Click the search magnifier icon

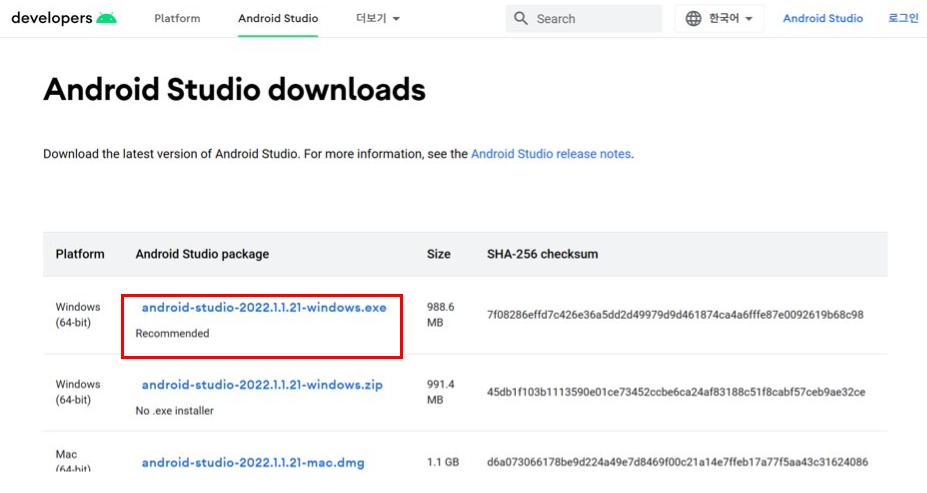[x=521, y=18]
